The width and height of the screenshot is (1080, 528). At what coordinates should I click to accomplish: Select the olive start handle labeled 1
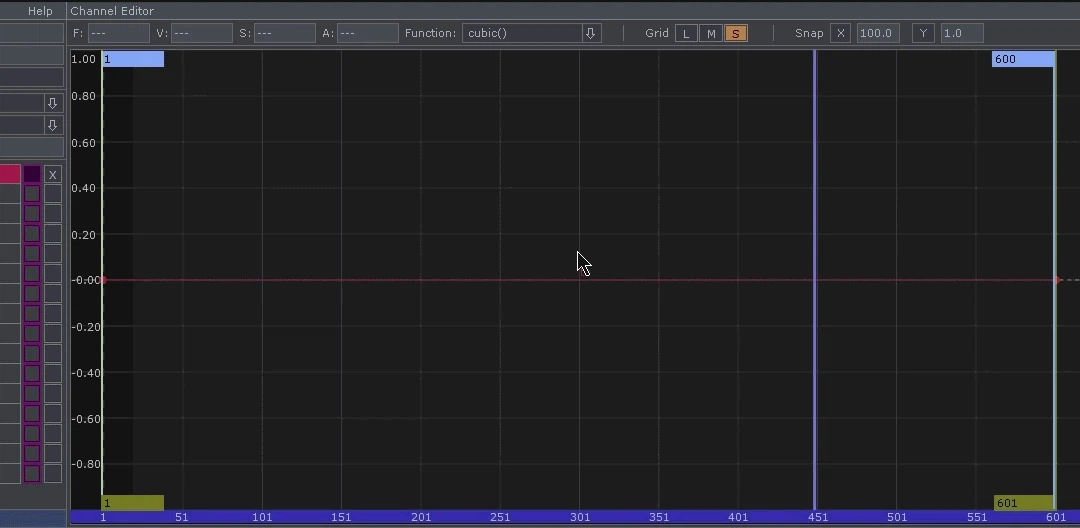(x=133, y=503)
